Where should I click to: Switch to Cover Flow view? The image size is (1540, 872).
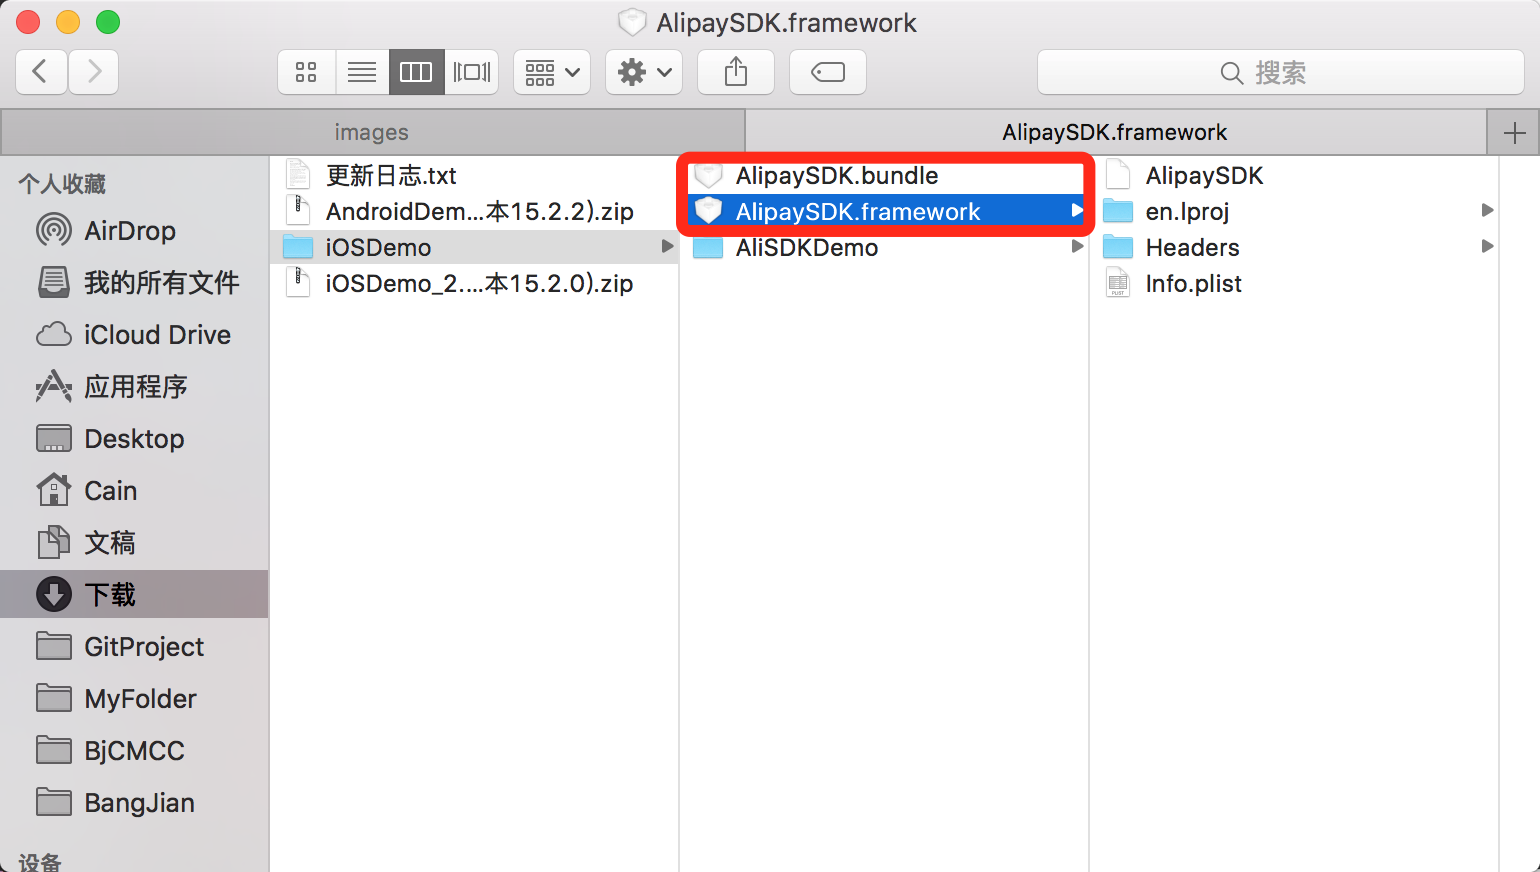pyautogui.click(x=472, y=72)
